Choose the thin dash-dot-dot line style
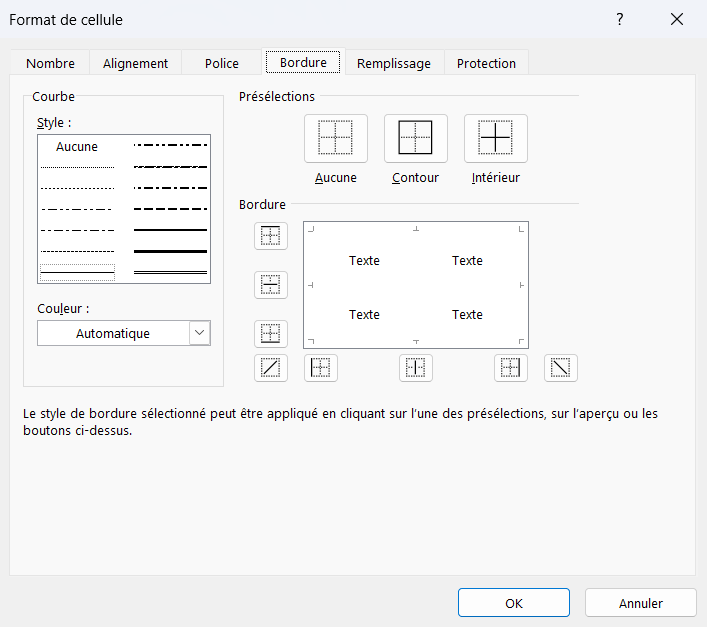Screen dimensions: 707x627 pos(77,209)
